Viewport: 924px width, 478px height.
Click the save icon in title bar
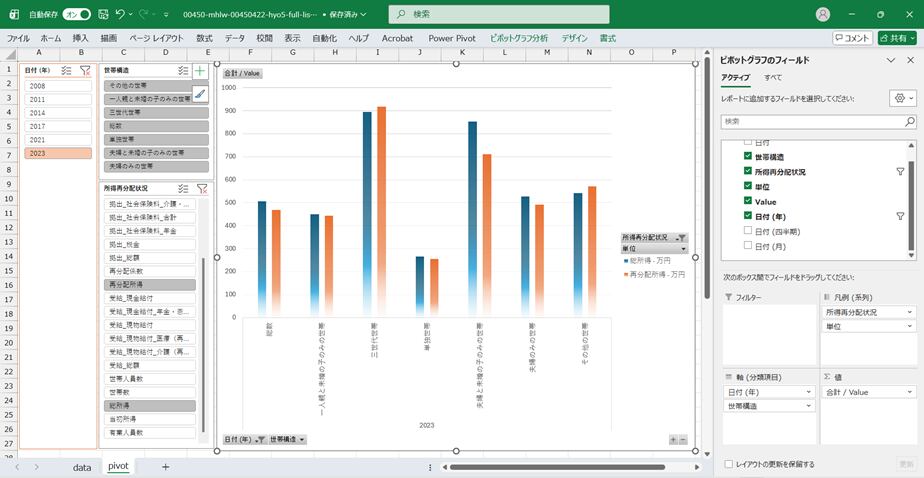coord(104,15)
